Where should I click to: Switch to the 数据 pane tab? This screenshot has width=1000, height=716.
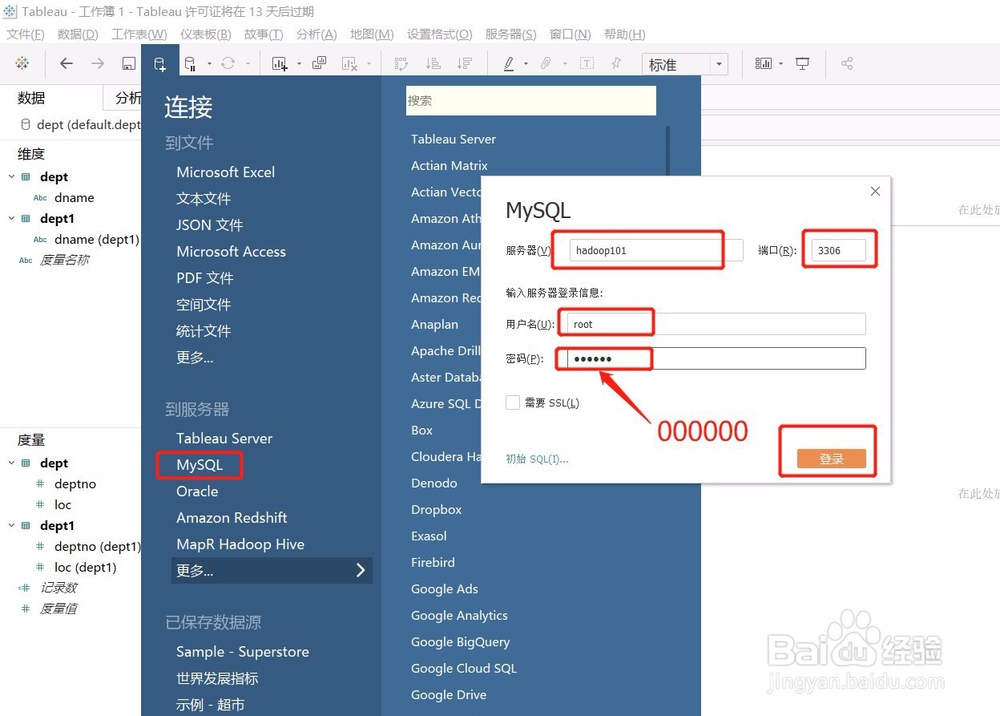pyautogui.click(x=31, y=98)
